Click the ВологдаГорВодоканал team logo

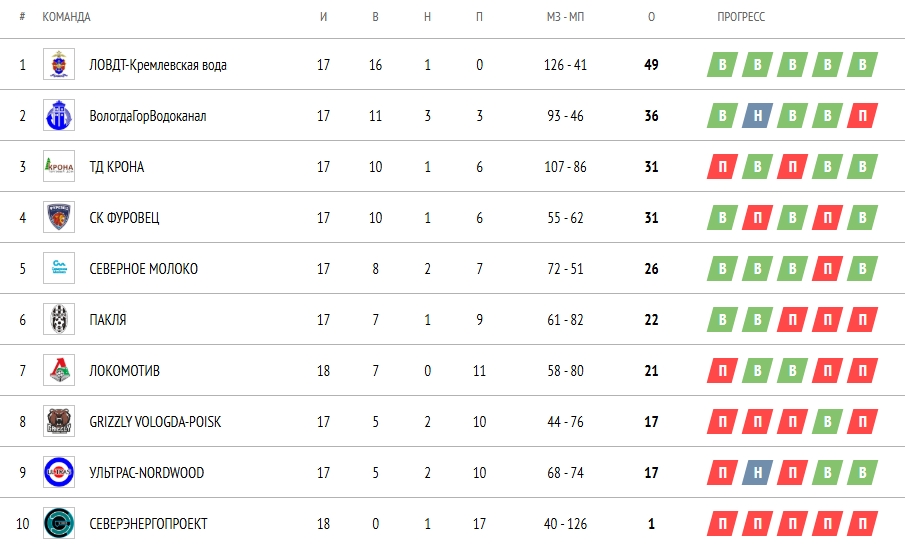coord(58,116)
